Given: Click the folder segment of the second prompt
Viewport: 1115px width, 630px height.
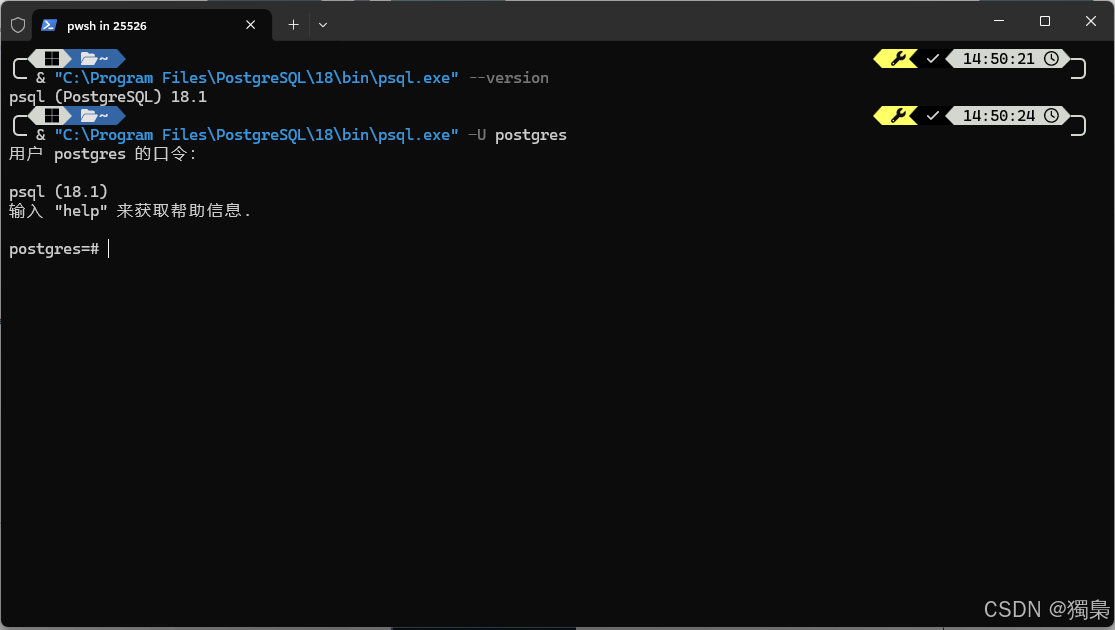Looking at the screenshot, I should click(88, 115).
